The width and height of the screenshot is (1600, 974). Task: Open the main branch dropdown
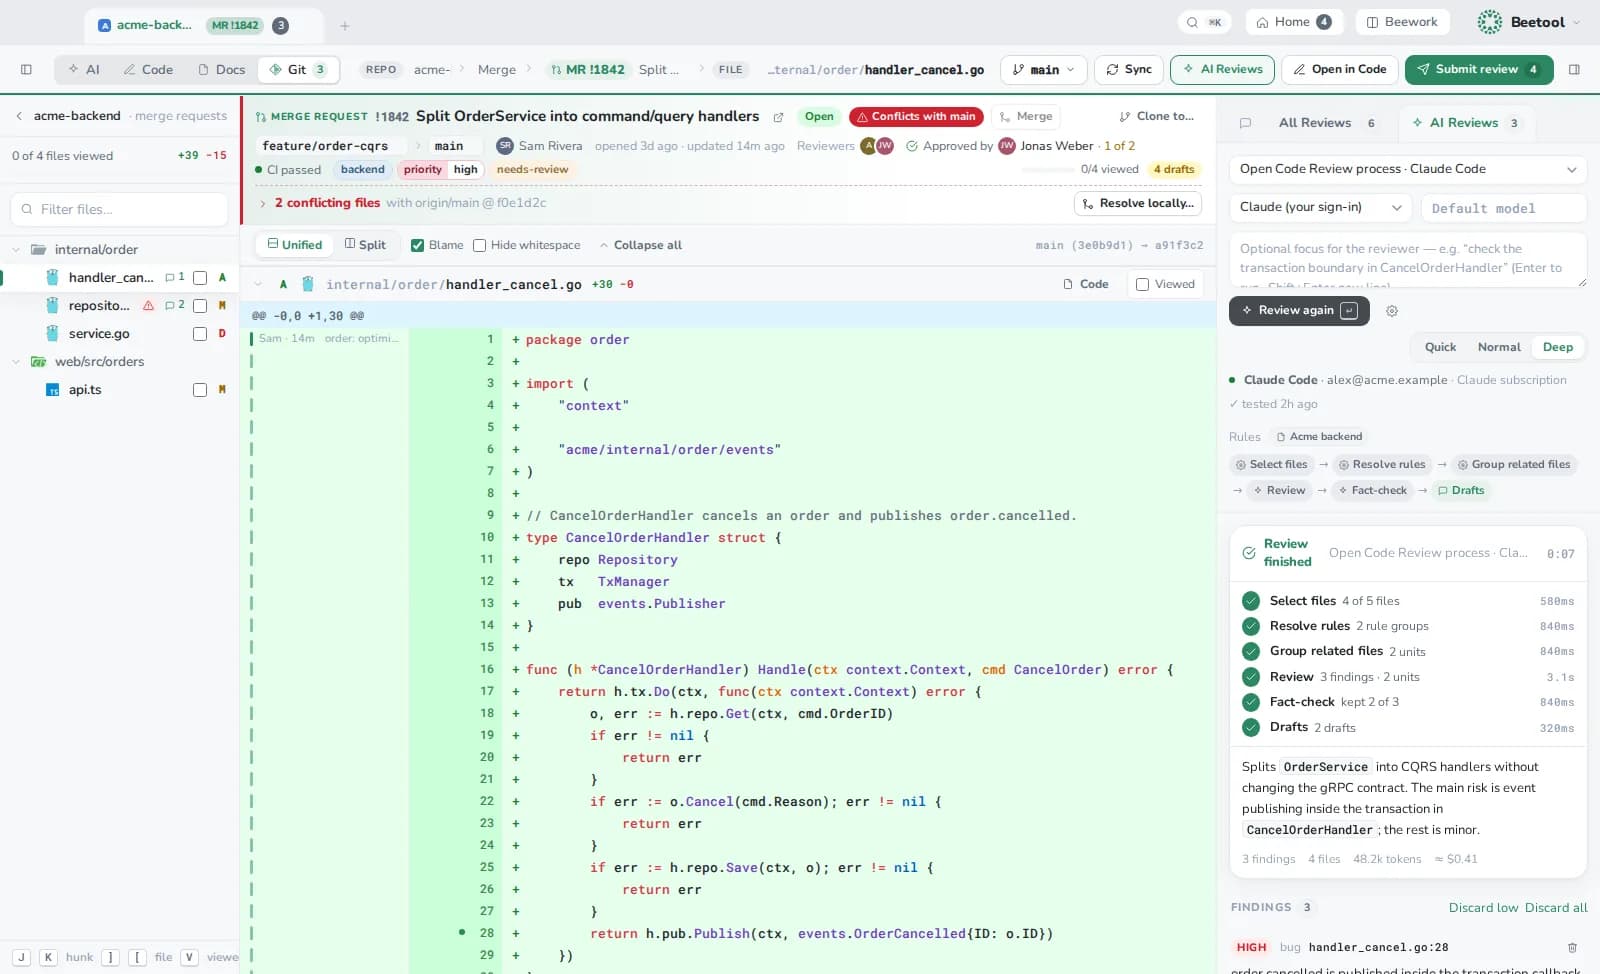coord(1043,70)
